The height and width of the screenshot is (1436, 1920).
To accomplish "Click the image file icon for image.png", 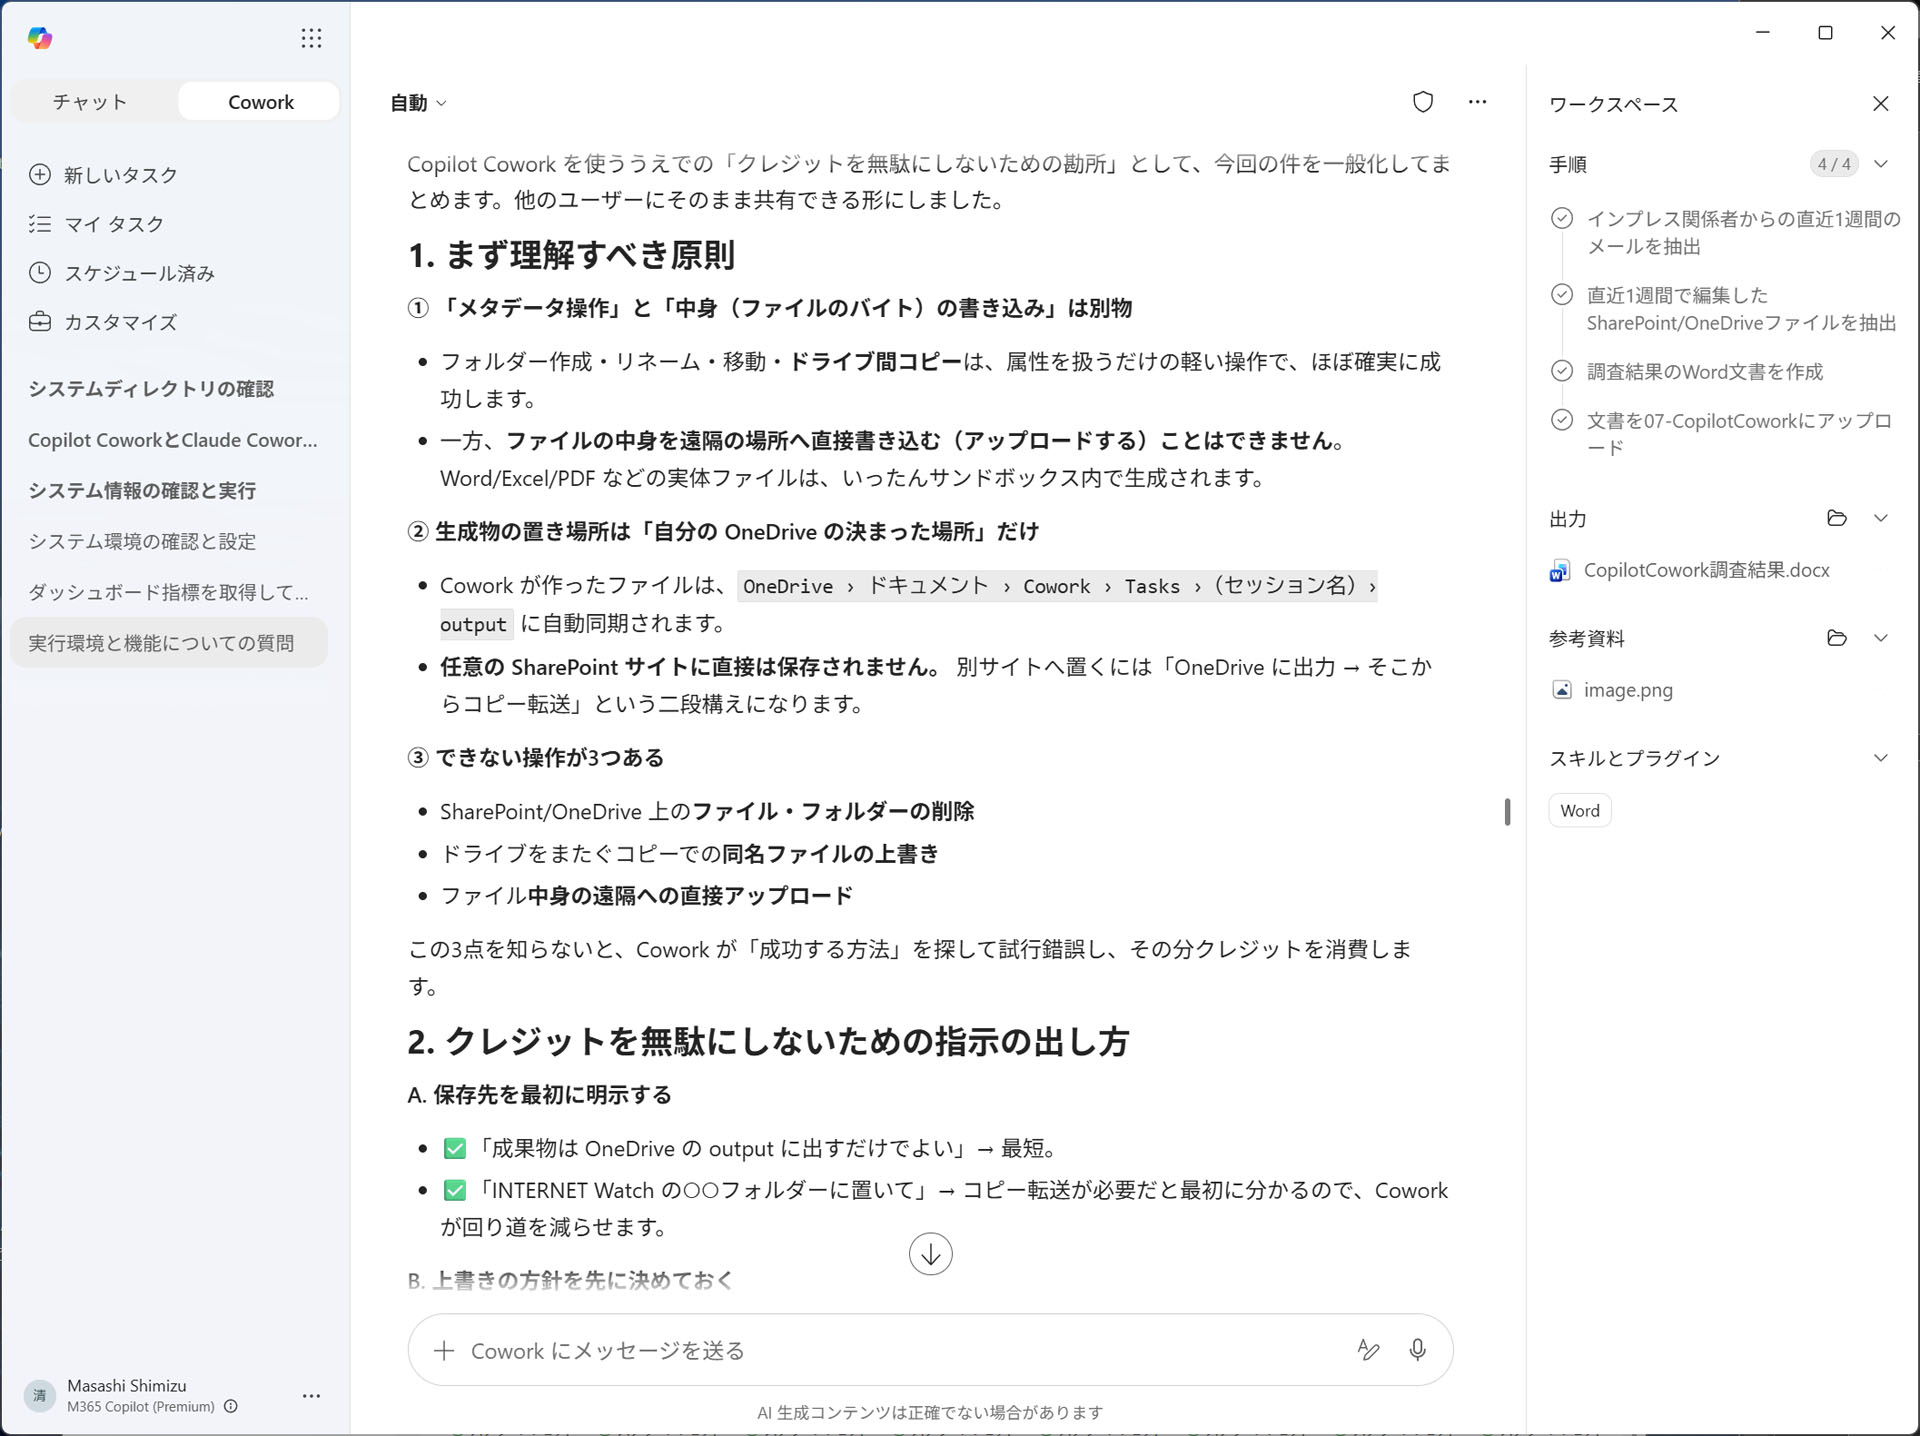I will click(x=1561, y=690).
